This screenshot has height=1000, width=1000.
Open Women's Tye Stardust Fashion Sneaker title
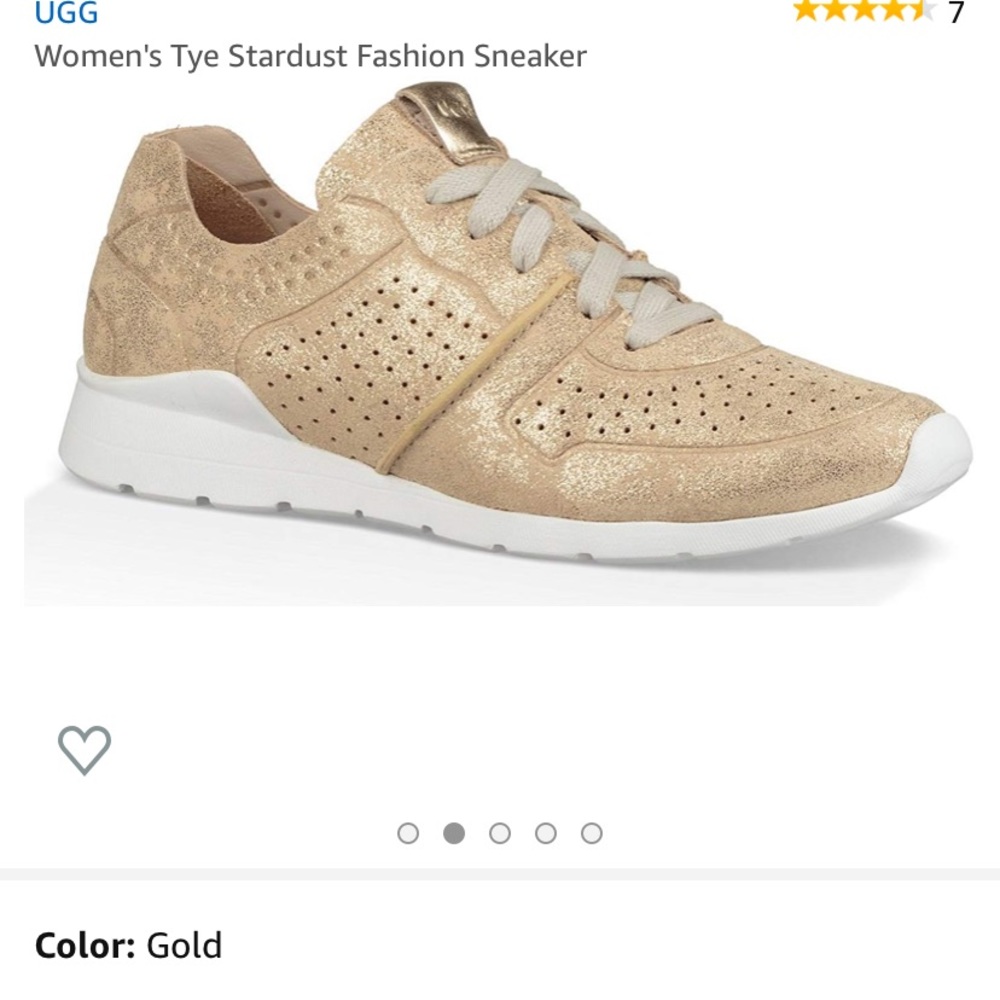pyautogui.click(x=310, y=58)
